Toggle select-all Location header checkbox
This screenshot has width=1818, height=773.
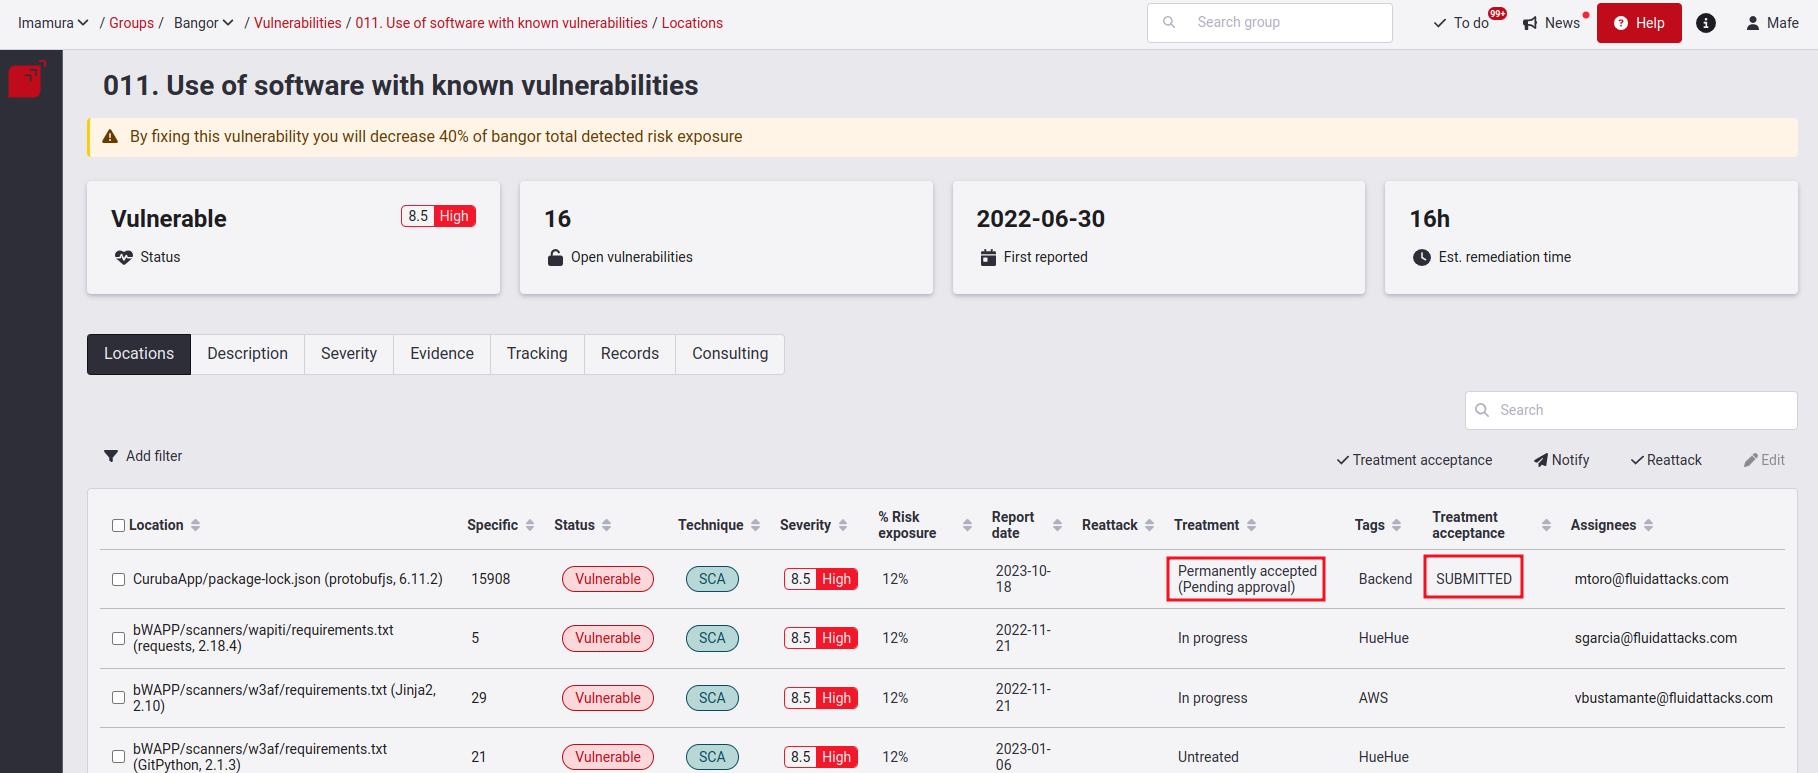point(118,526)
